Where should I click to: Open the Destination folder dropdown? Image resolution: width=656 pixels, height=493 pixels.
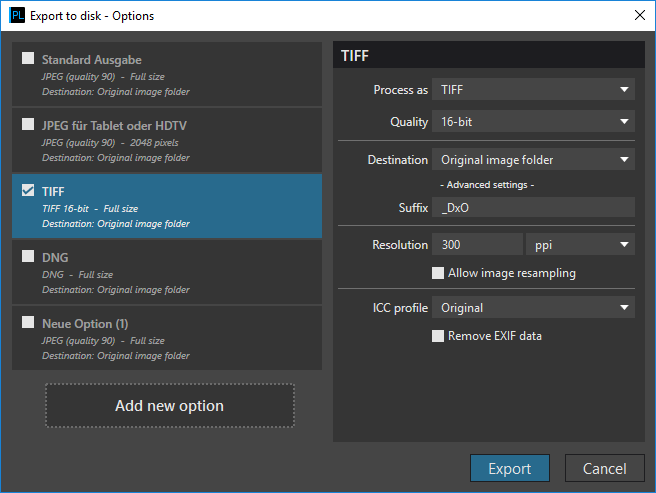pos(533,159)
